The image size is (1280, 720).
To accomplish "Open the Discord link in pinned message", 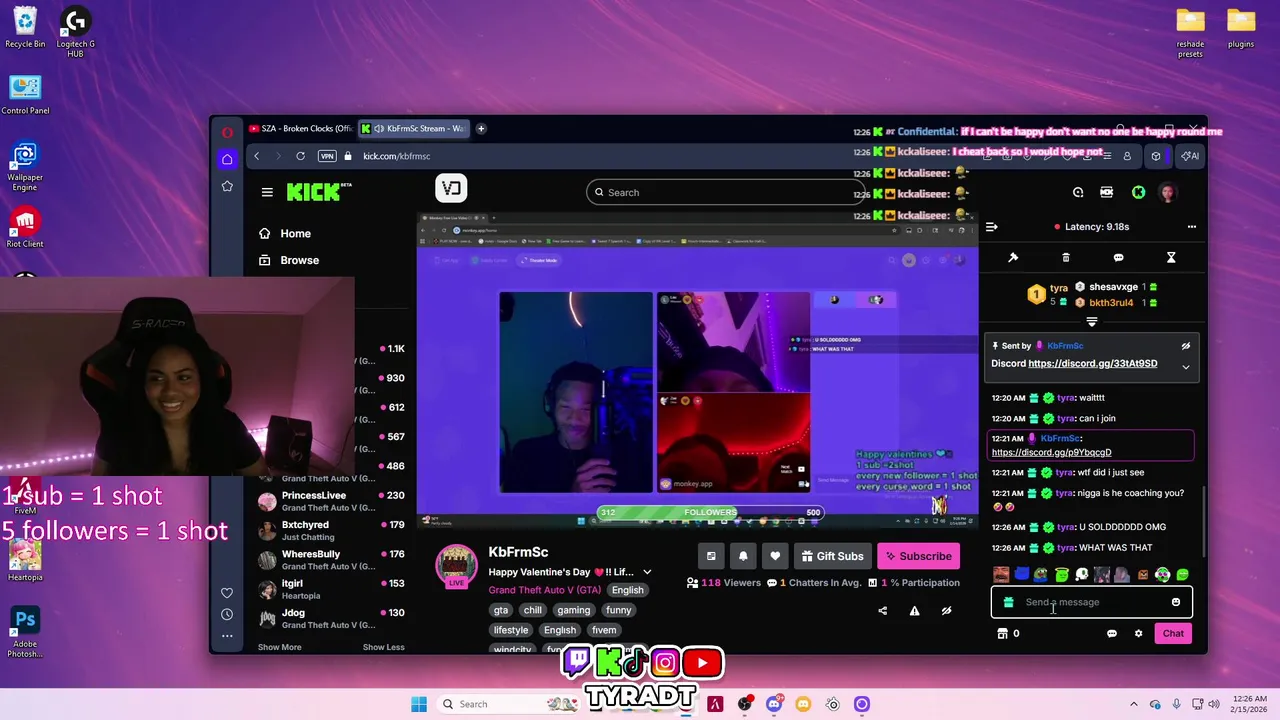I will point(1092,363).
